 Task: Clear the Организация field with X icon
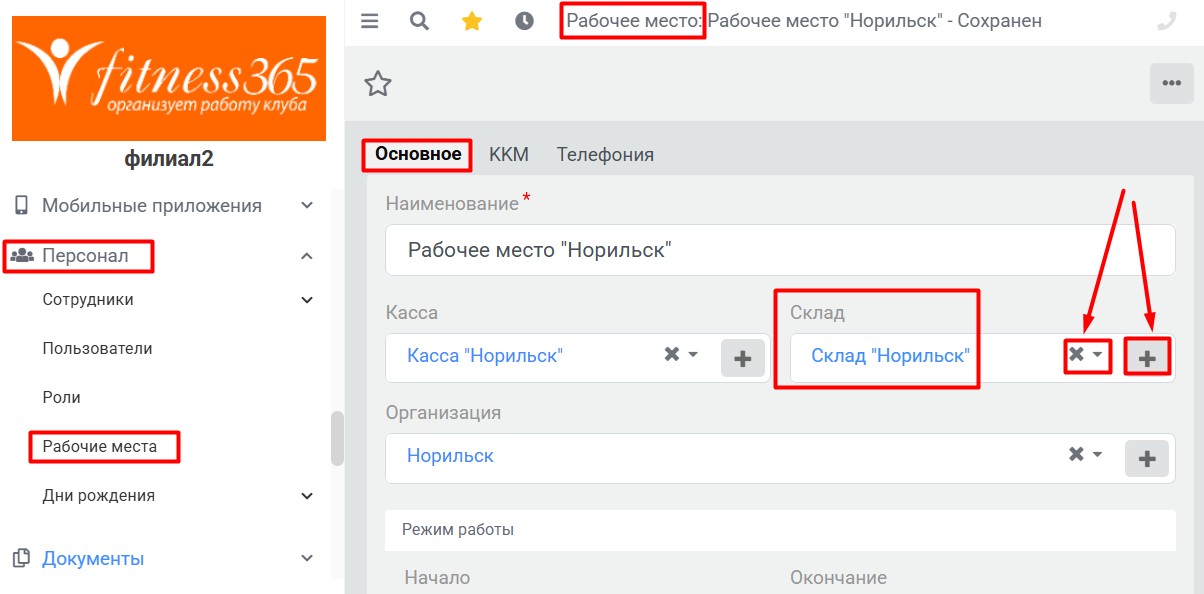(1076, 454)
